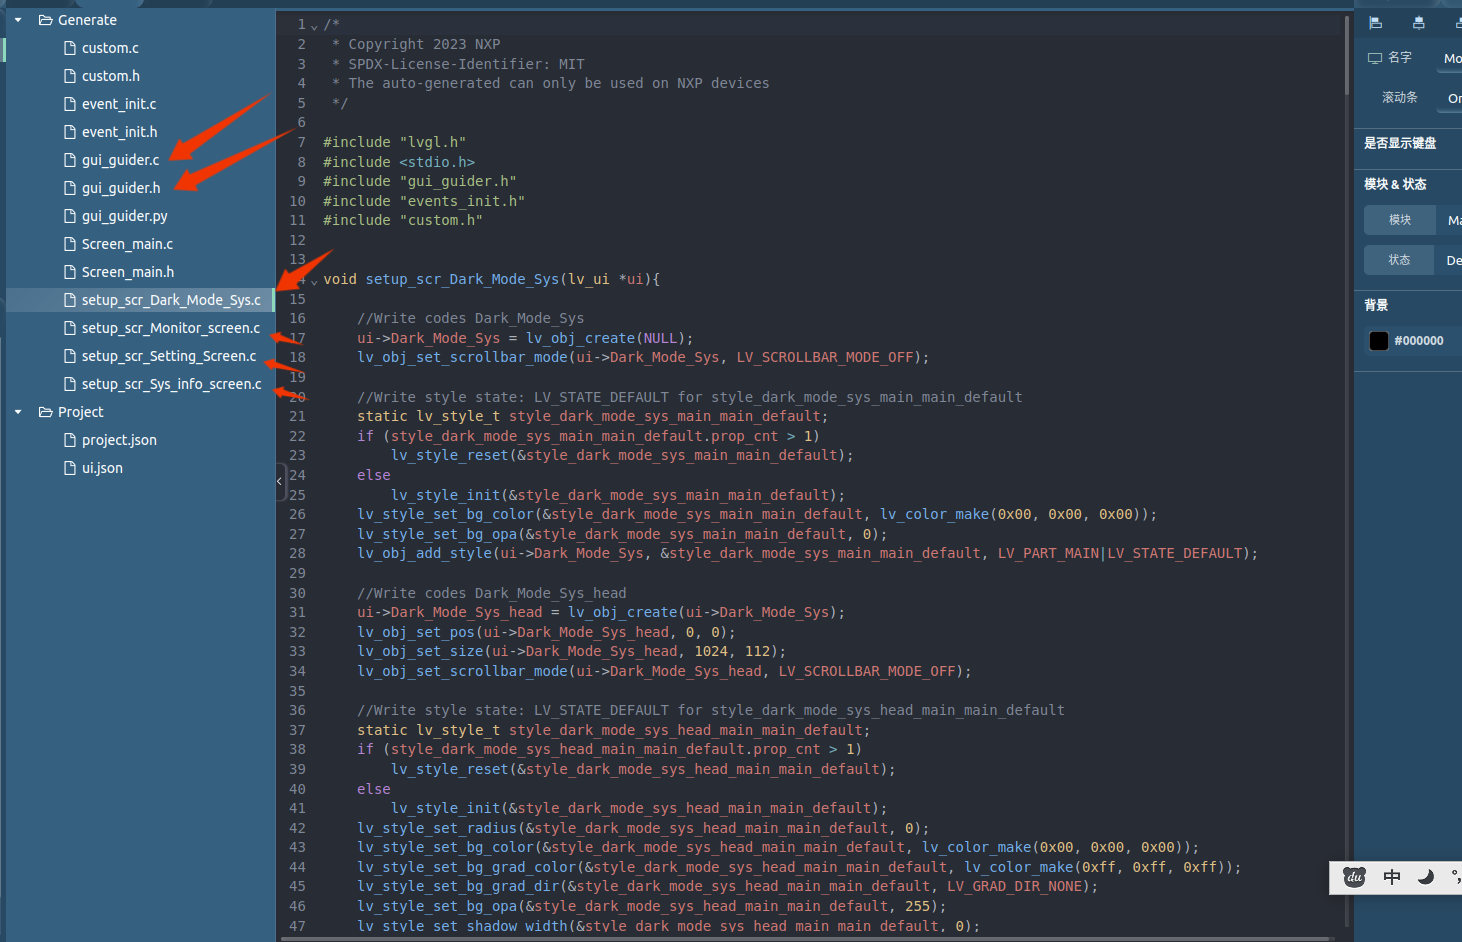Click file icon beside setup_scr_Sys_info_screen.c
The image size is (1462, 942).
(70, 384)
